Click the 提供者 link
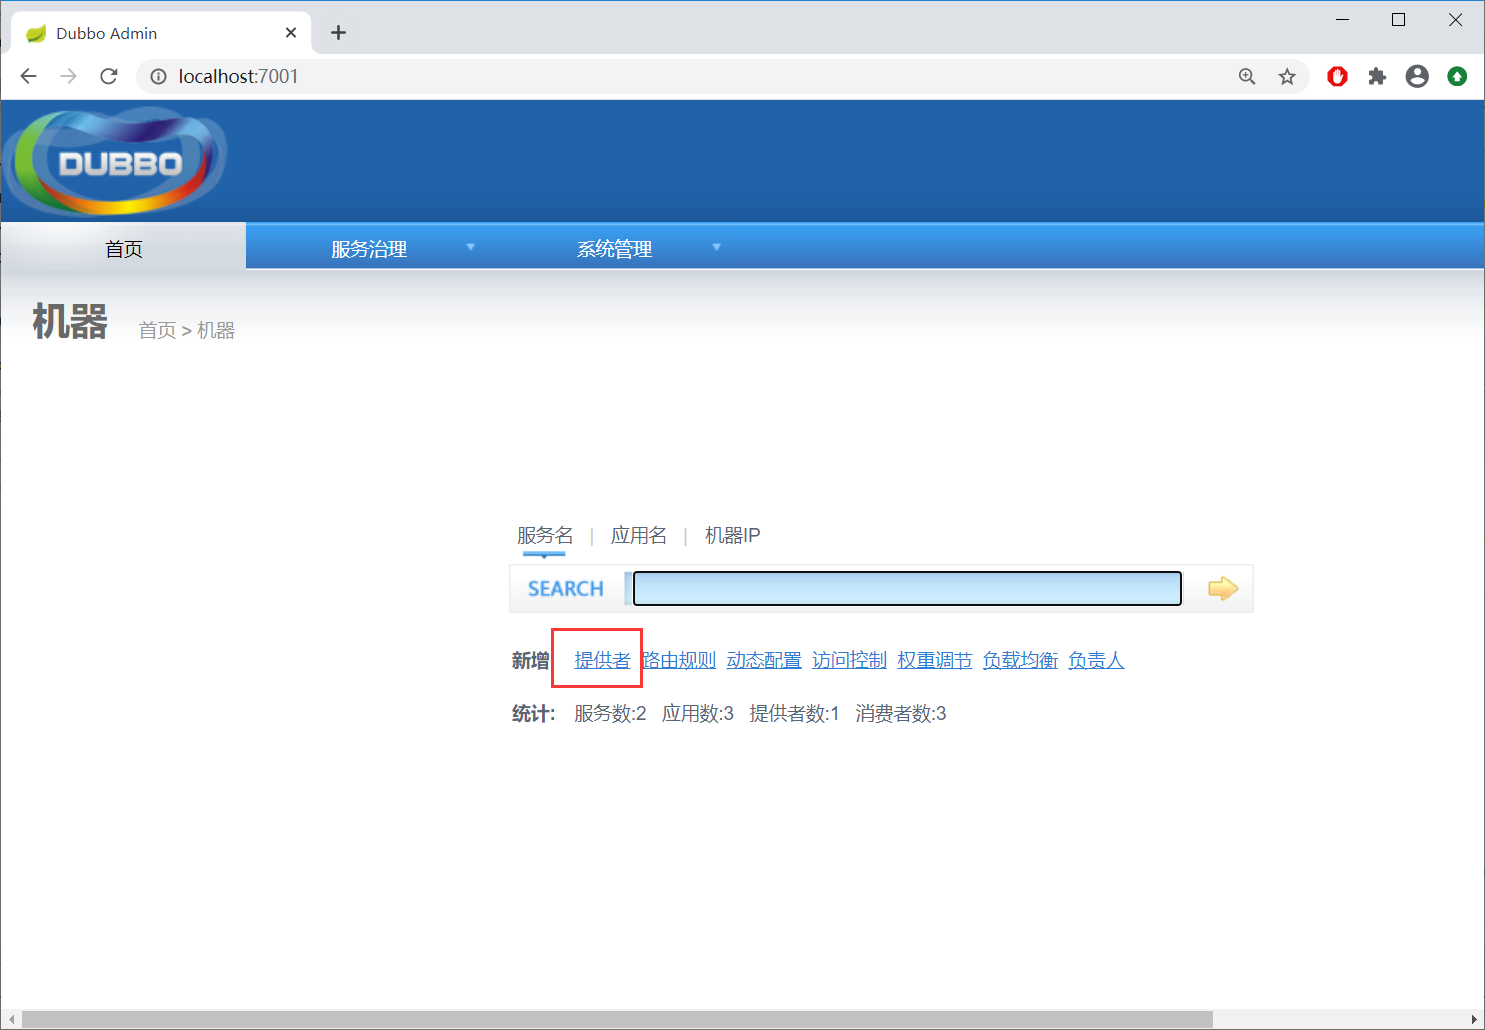The width and height of the screenshot is (1485, 1030). pyautogui.click(x=602, y=660)
